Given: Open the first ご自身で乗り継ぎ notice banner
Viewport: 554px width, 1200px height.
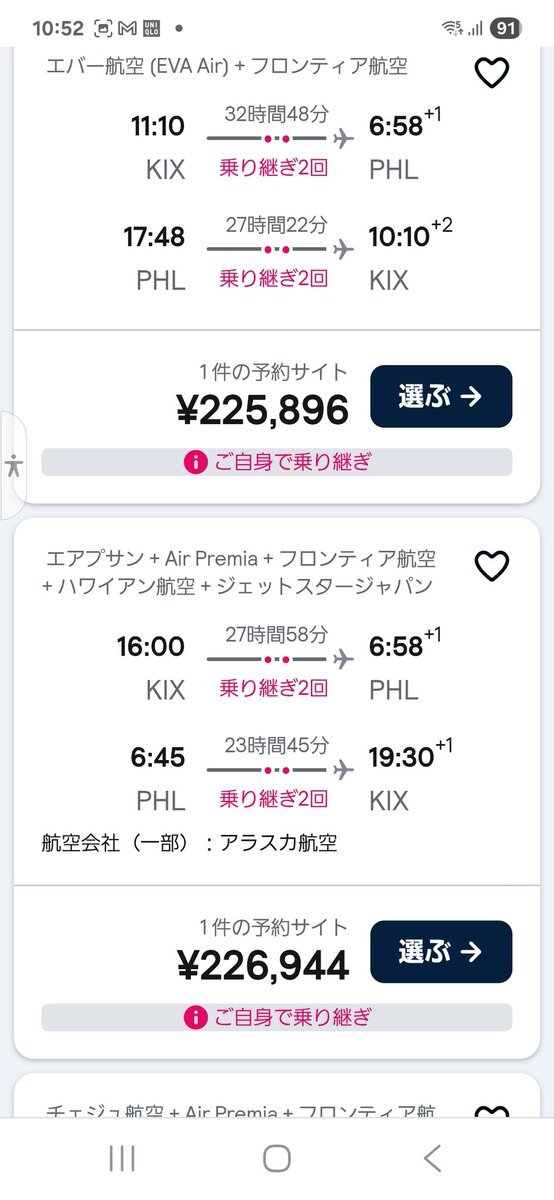Looking at the screenshot, I should (x=277, y=462).
